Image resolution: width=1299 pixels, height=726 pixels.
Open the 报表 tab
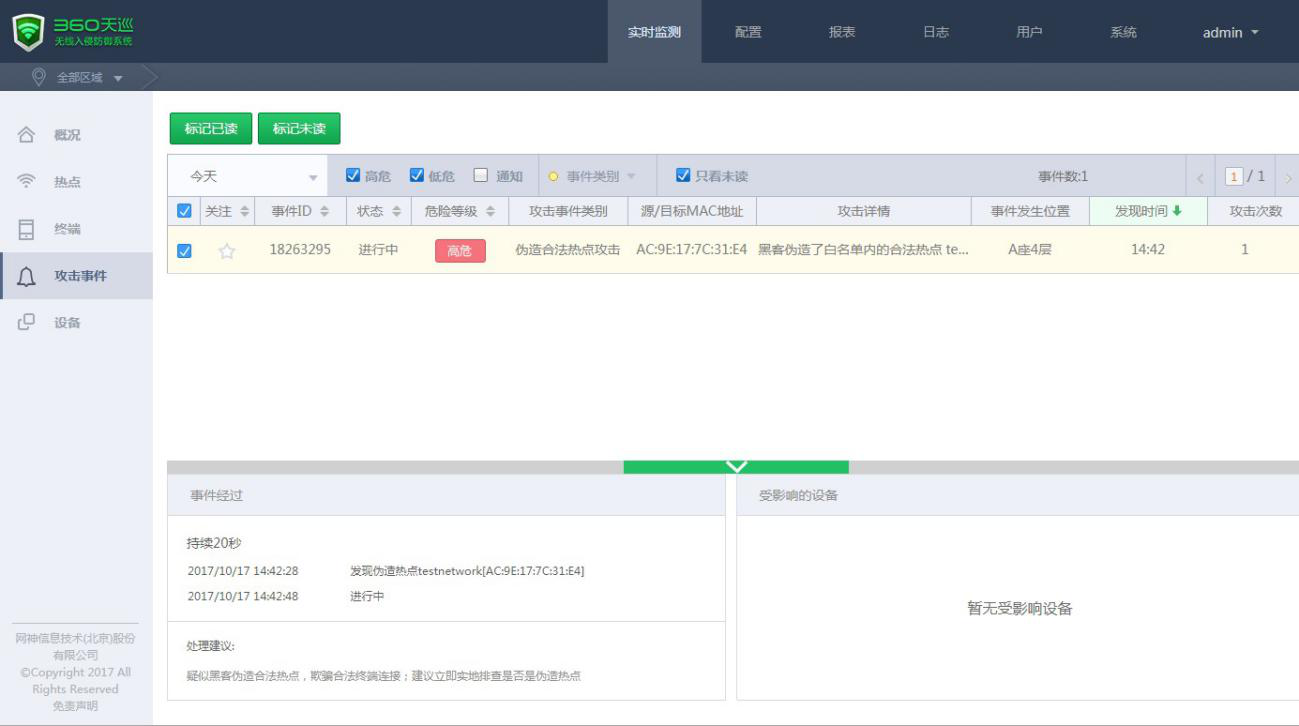(x=842, y=32)
